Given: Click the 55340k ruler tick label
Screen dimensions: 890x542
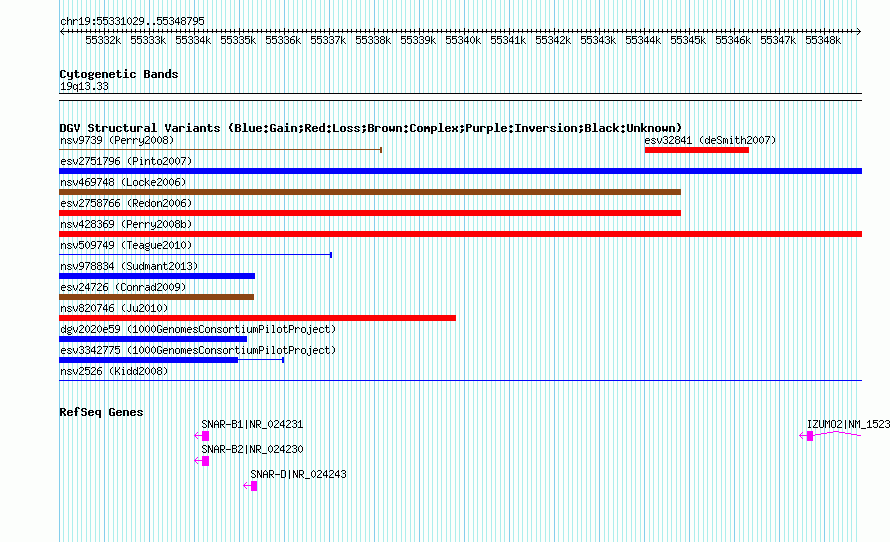Looking at the screenshot, I should 463,40.
